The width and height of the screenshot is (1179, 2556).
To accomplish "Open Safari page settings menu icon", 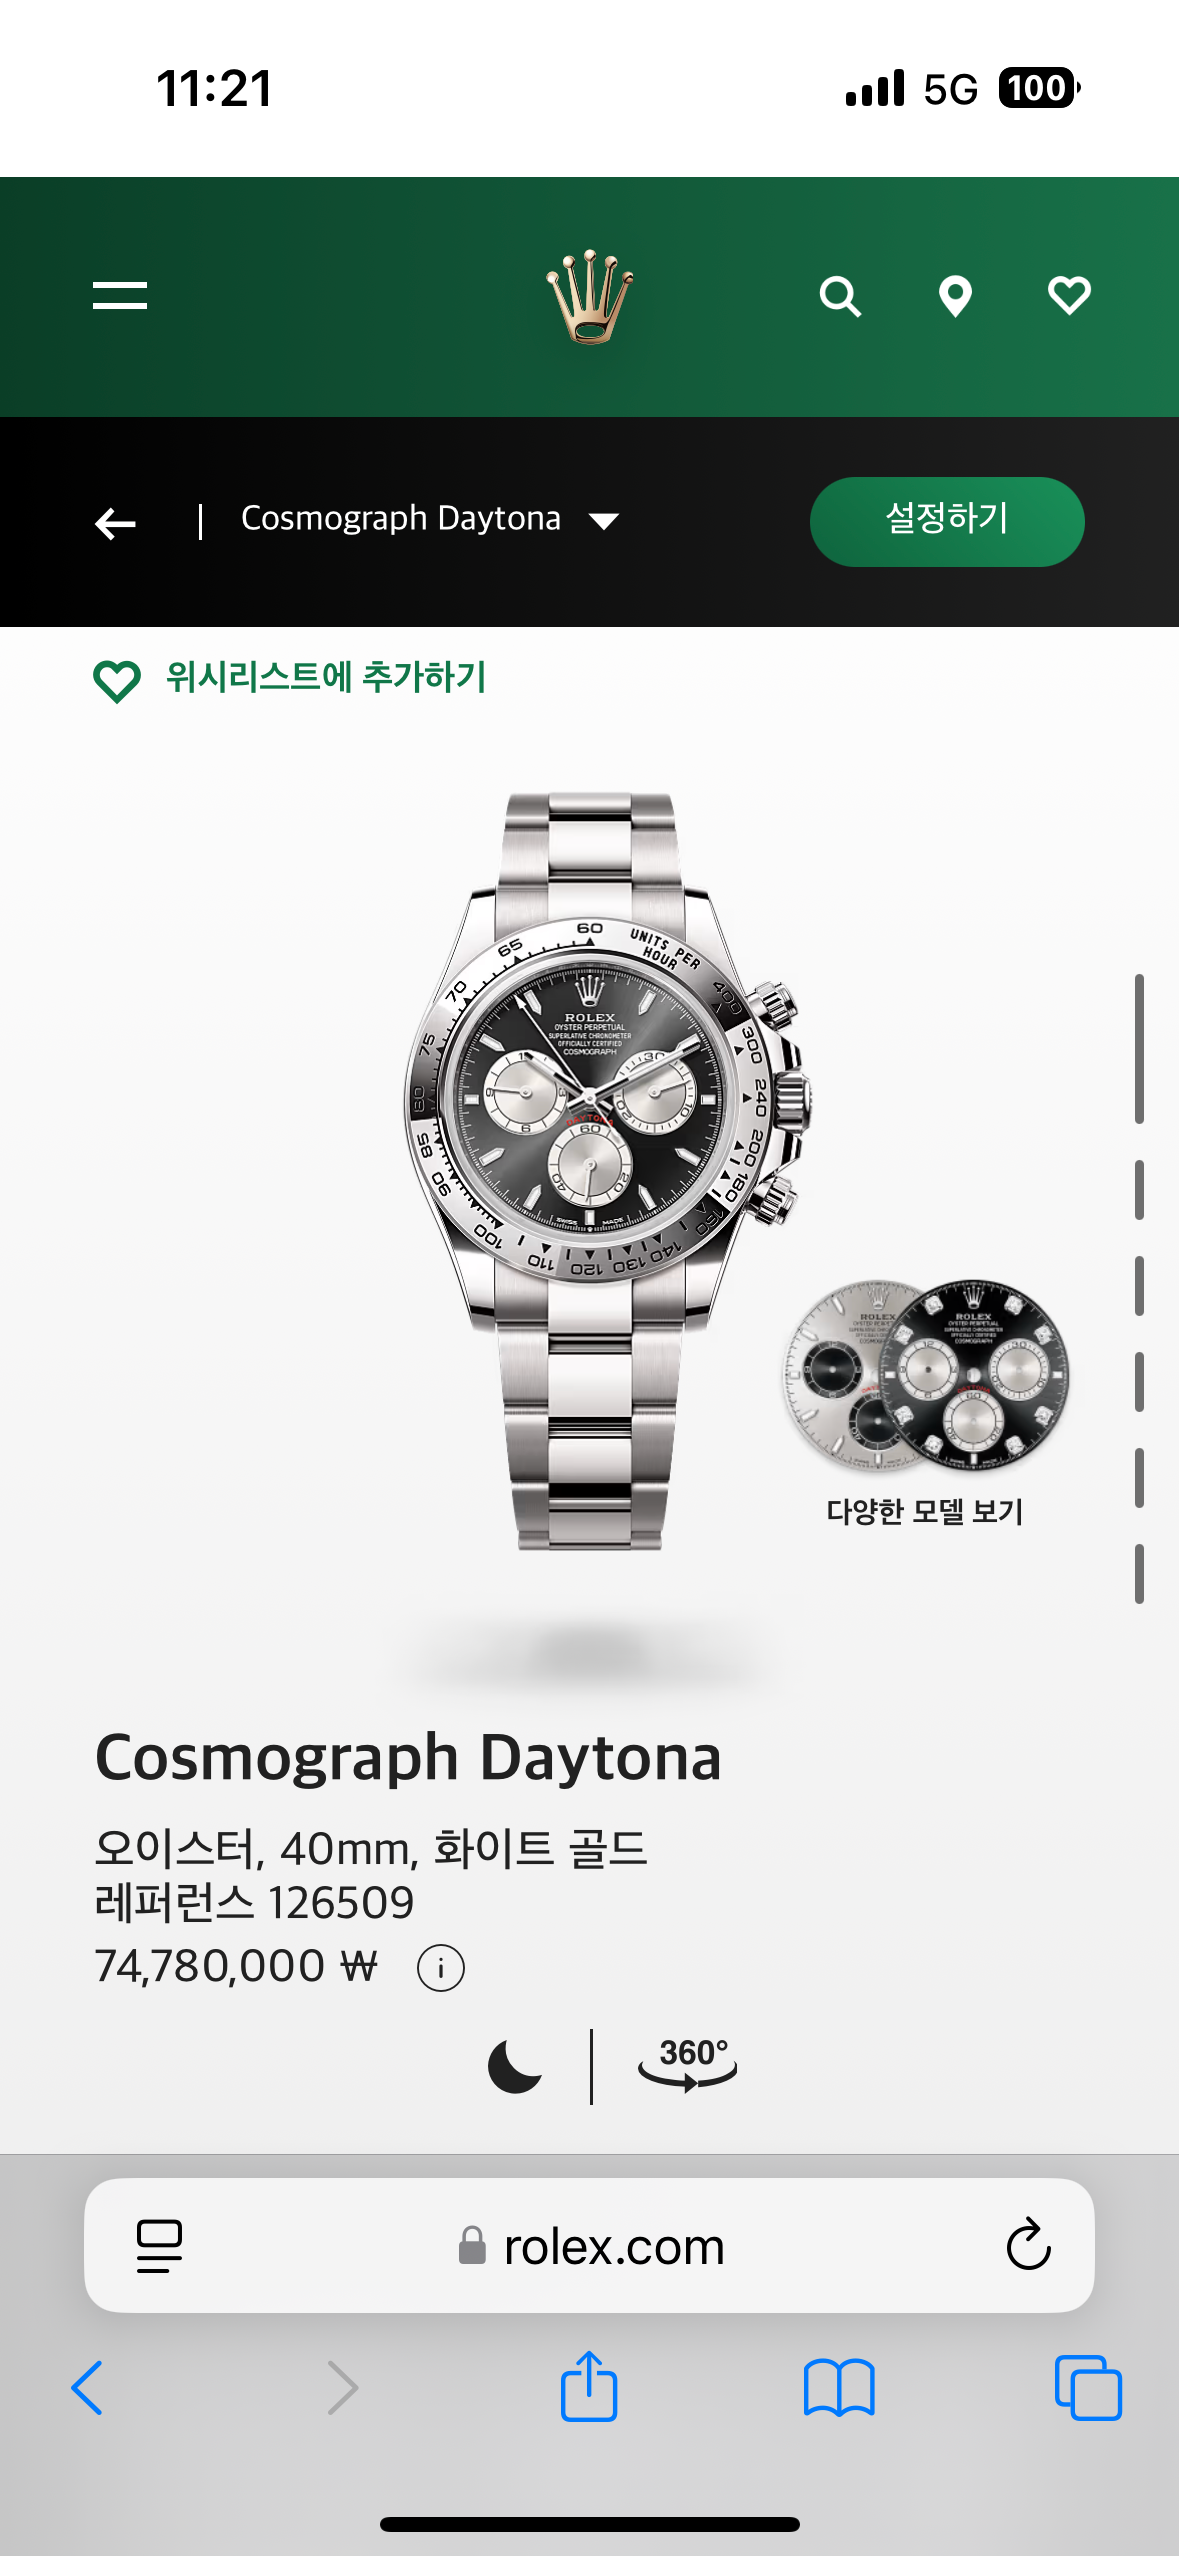I will (159, 2246).
